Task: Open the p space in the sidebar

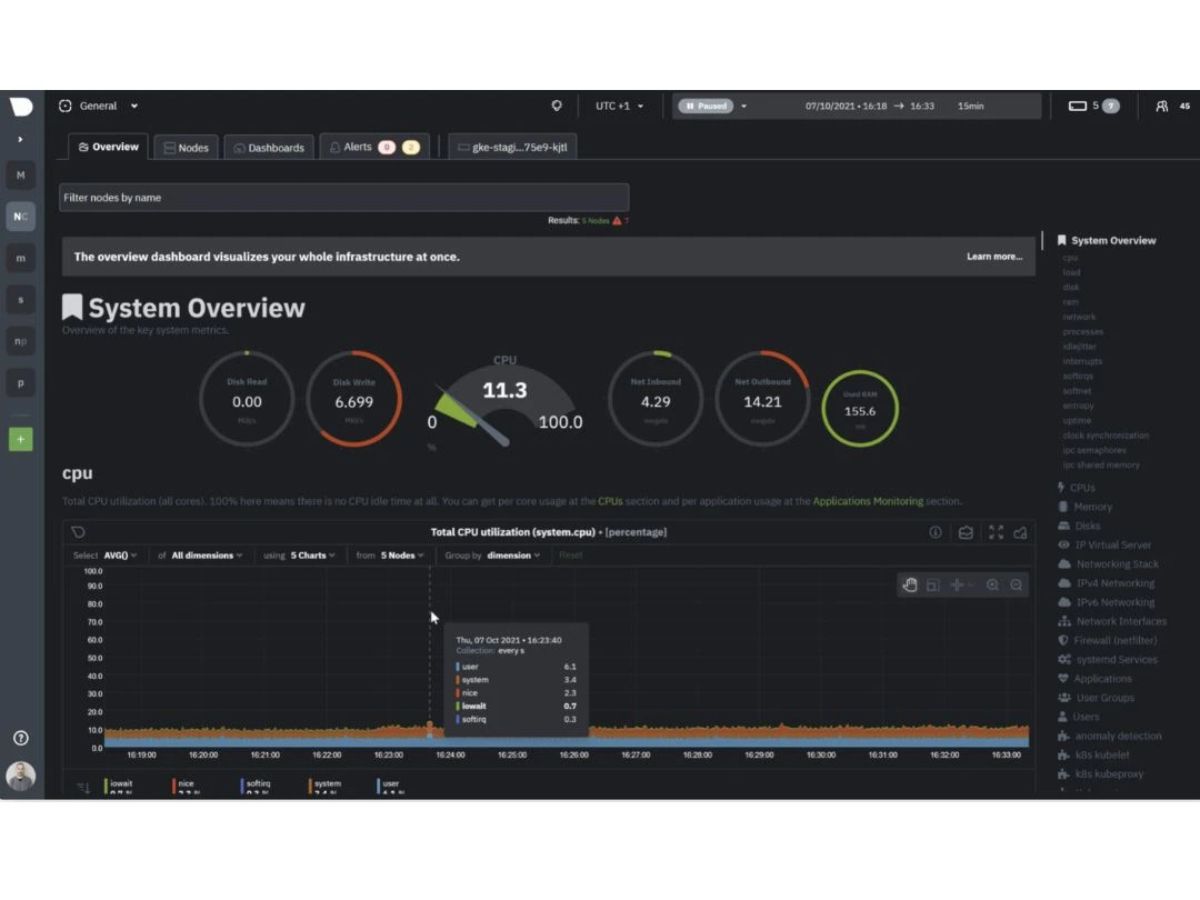Action: 21,383
